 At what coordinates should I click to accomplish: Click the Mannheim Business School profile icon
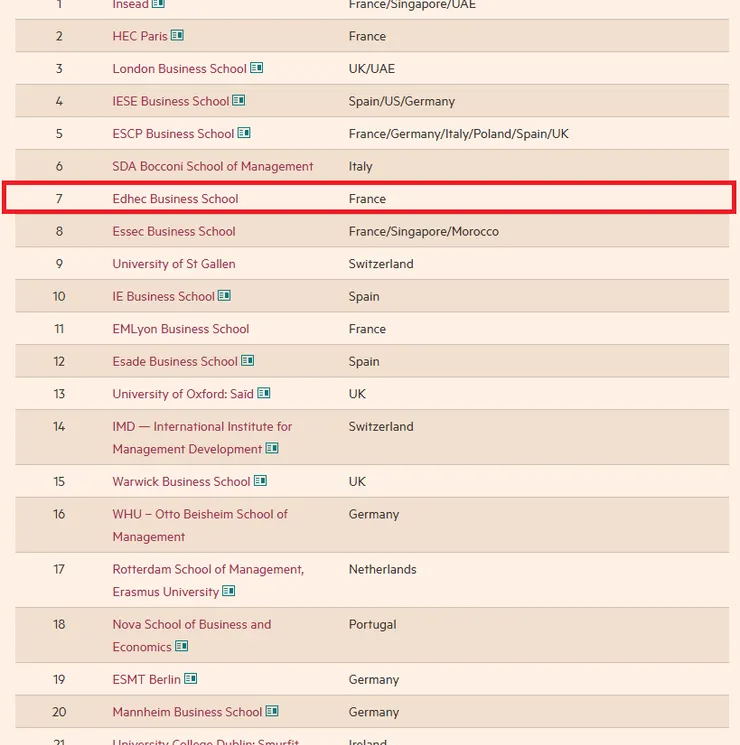272,712
